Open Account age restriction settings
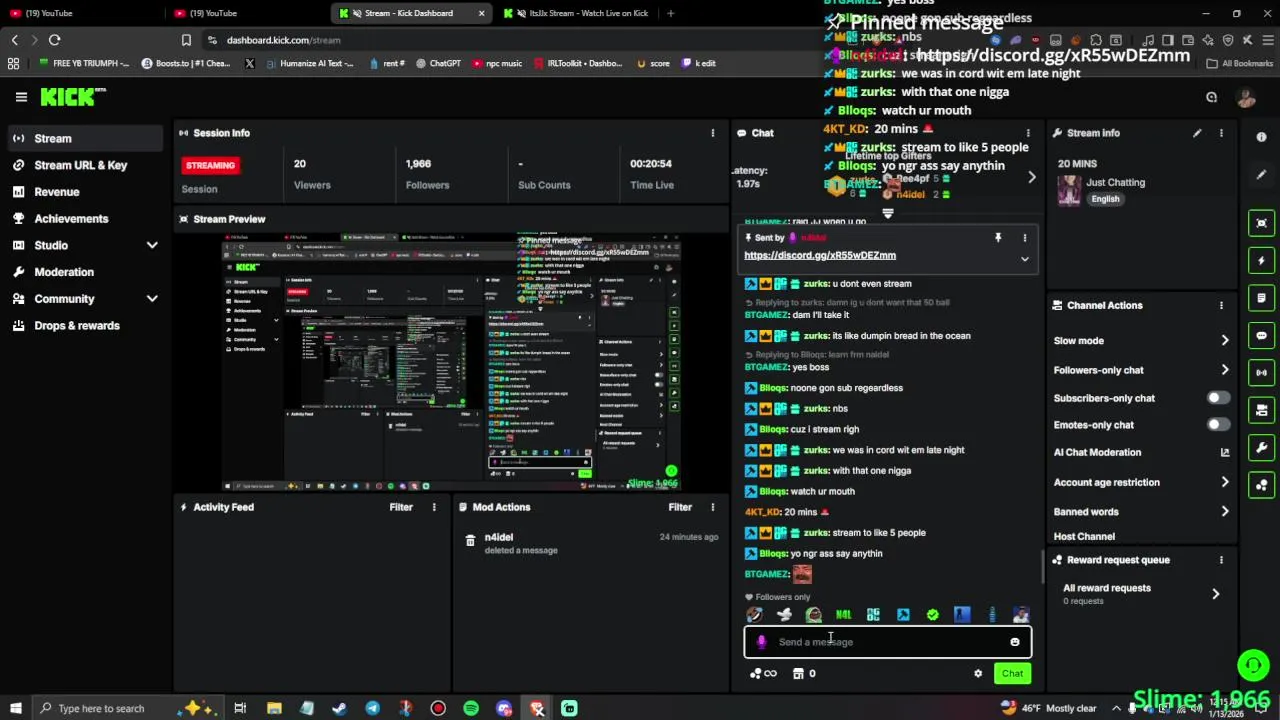The image size is (1280, 720). (x=1141, y=482)
